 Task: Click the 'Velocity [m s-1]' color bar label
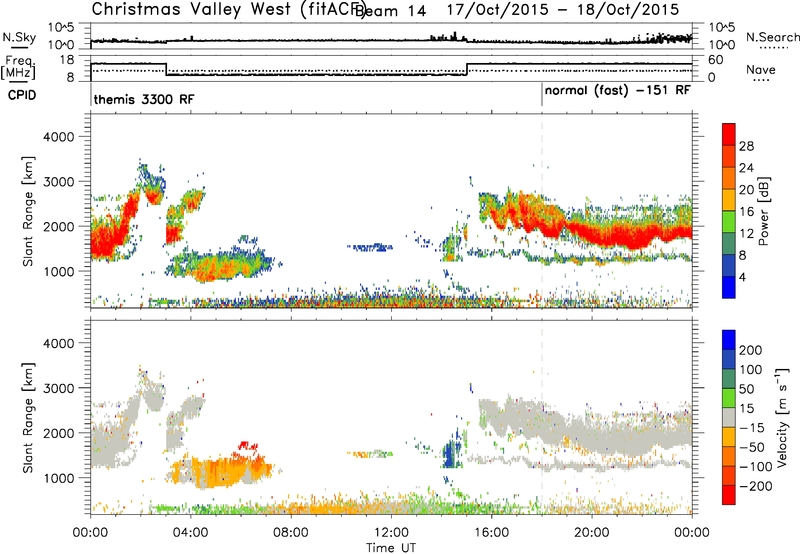pos(781,418)
